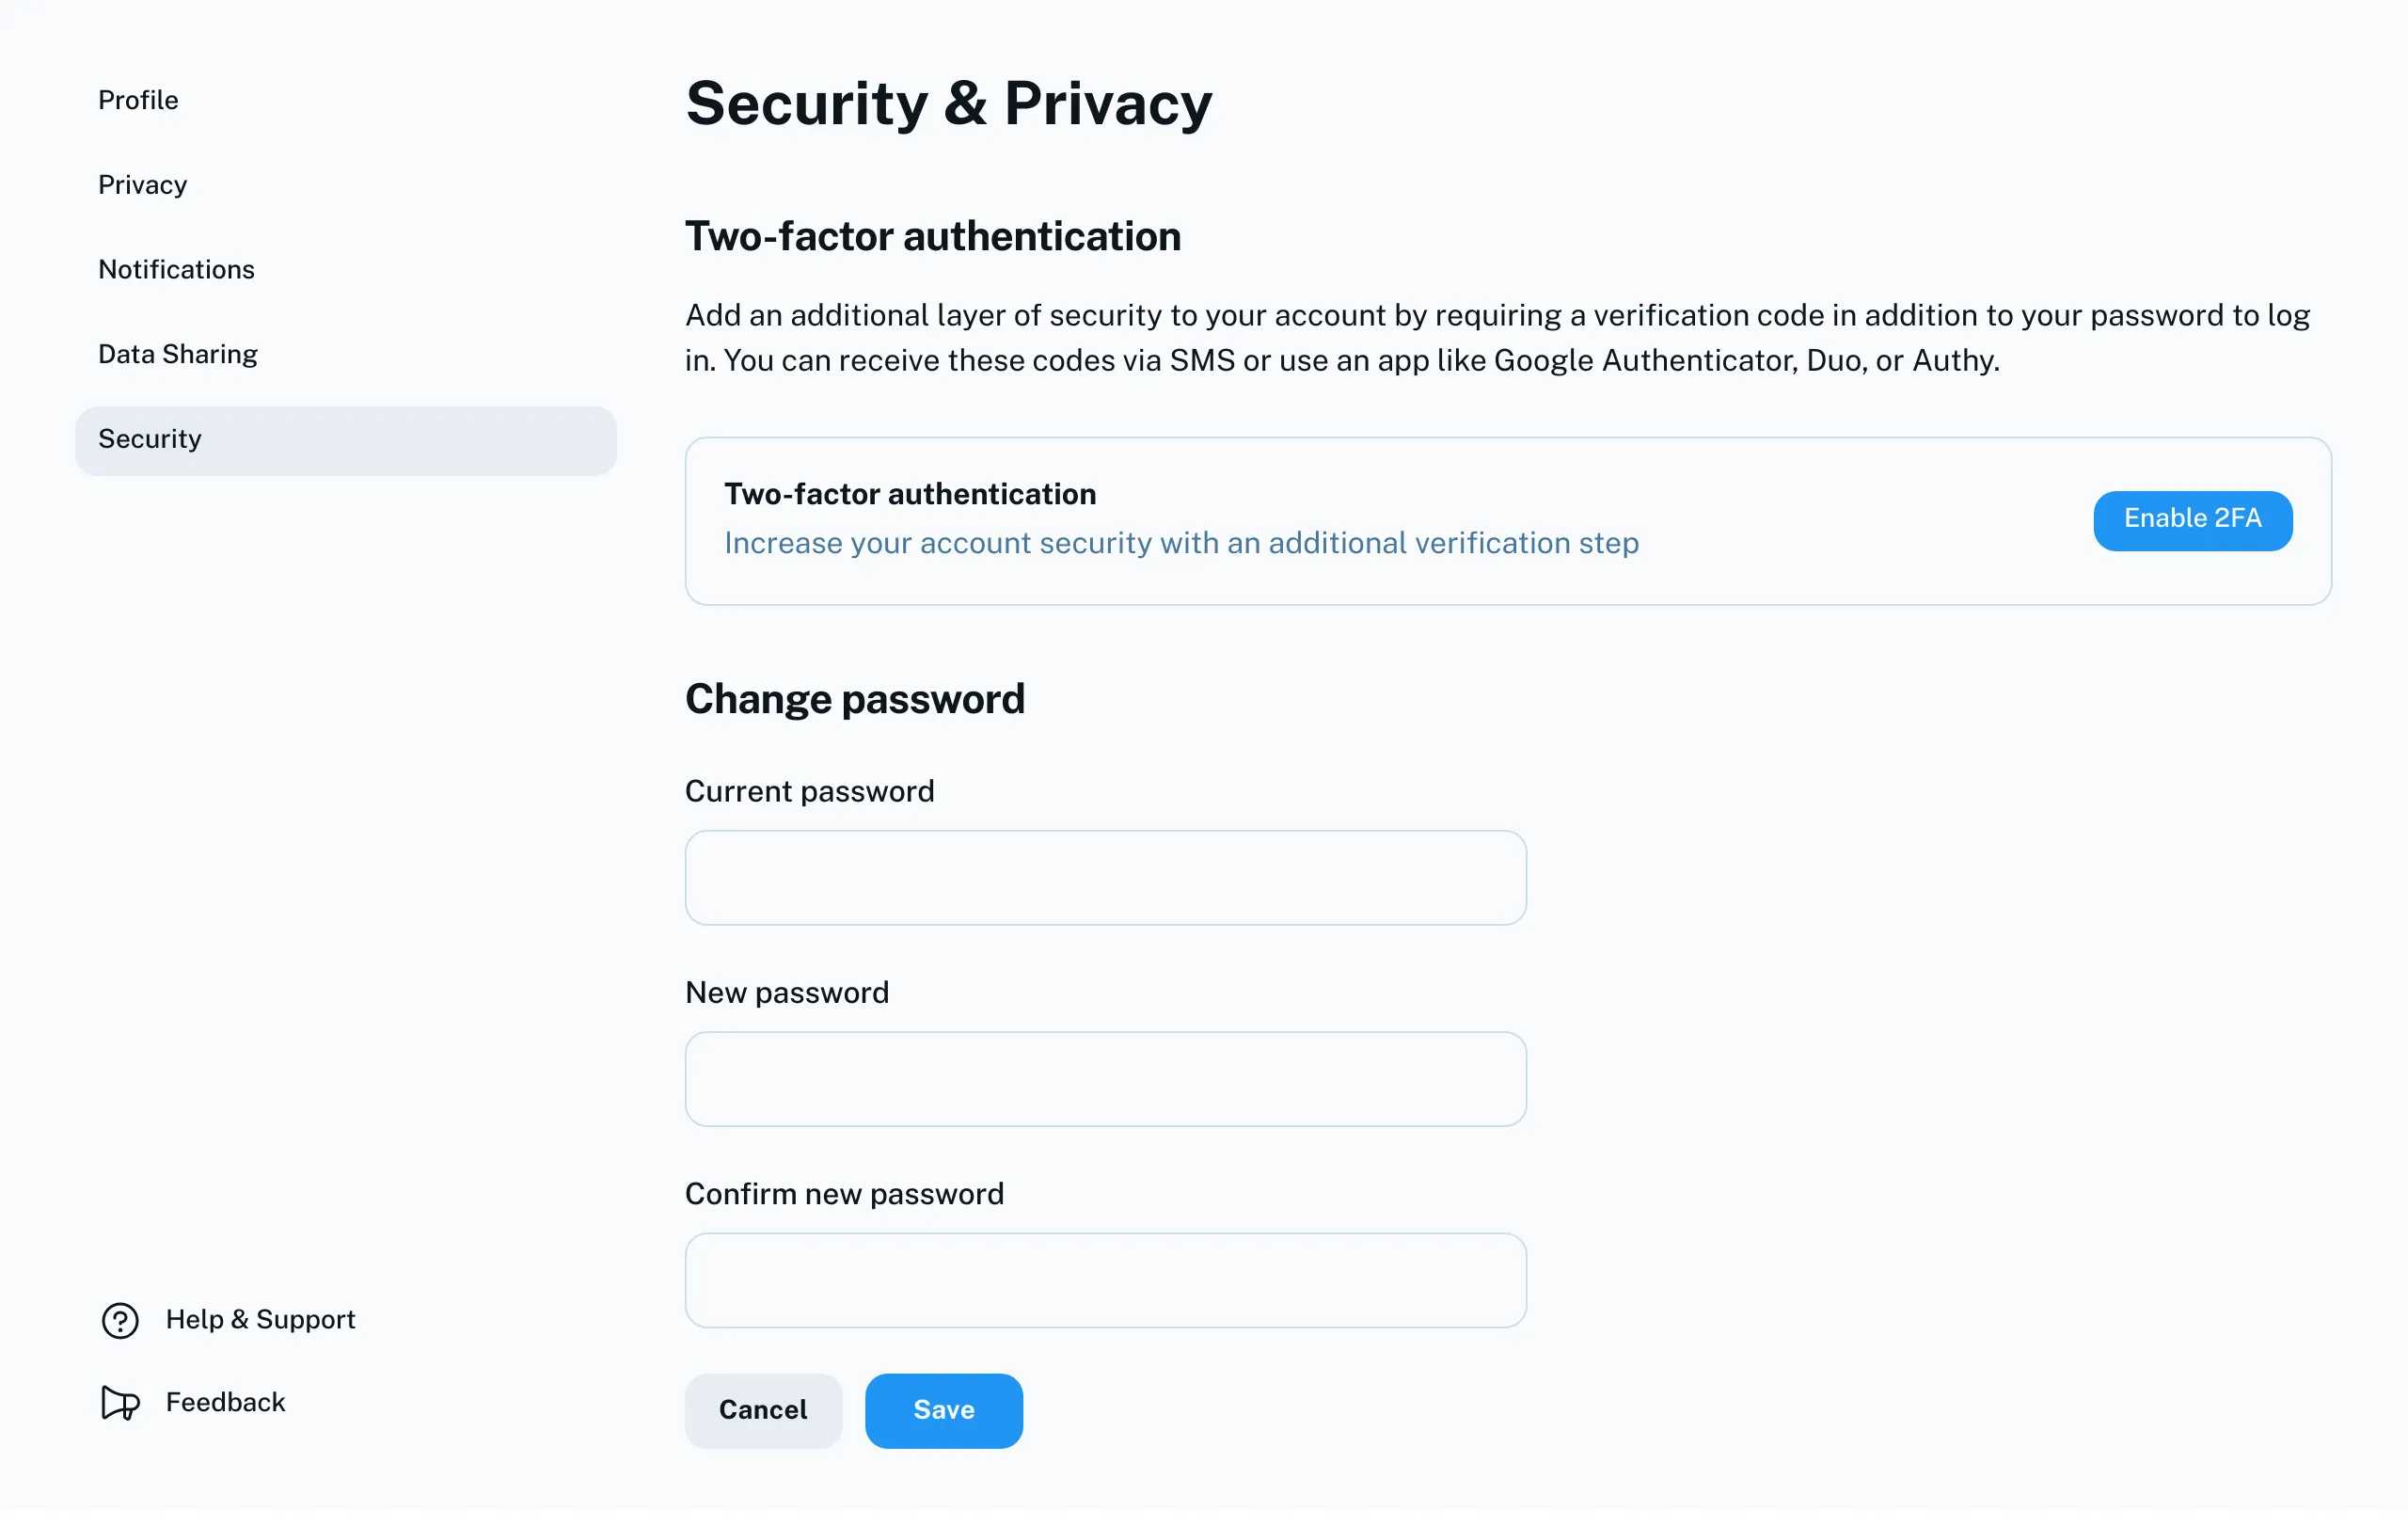Cancel the password change
2408x1526 pixels.
click(x=763, y=1410)
